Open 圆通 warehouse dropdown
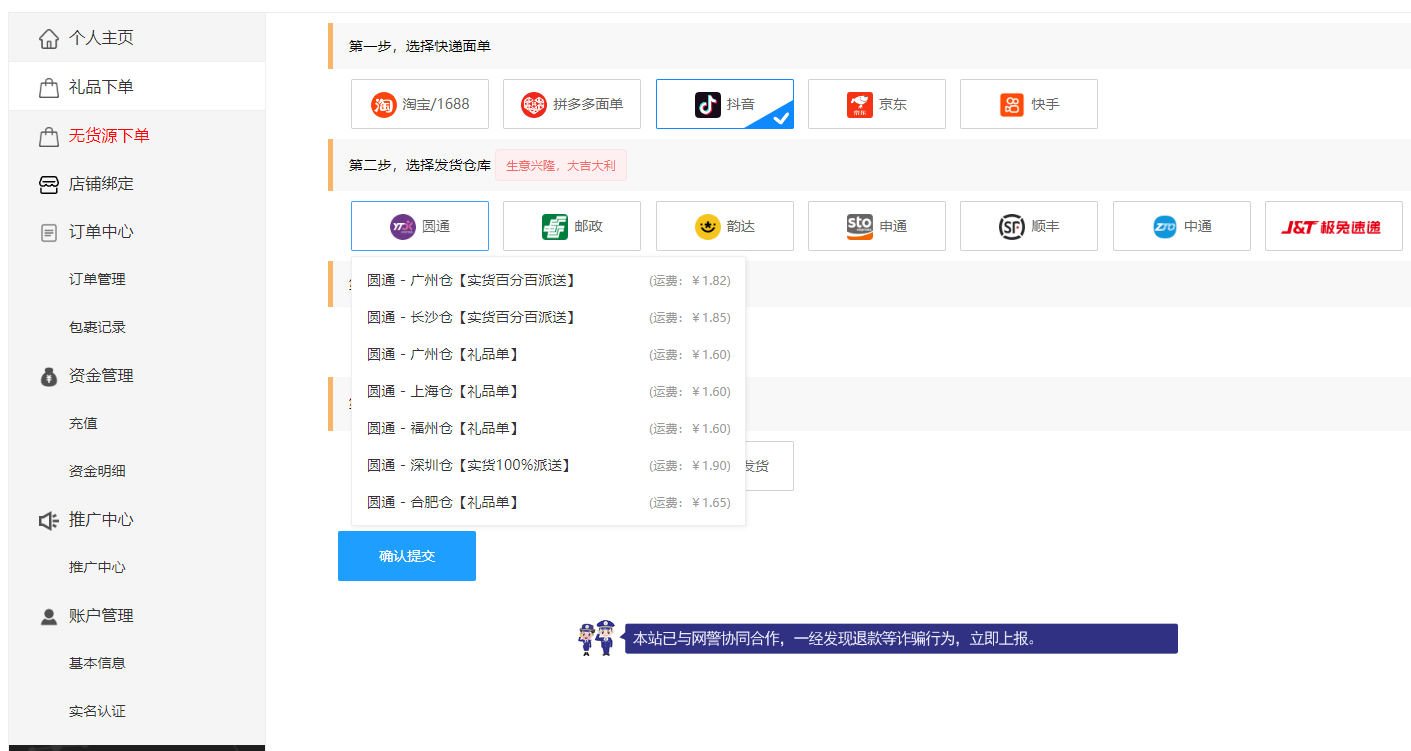 pyautogui.click(x=420, y=226)
